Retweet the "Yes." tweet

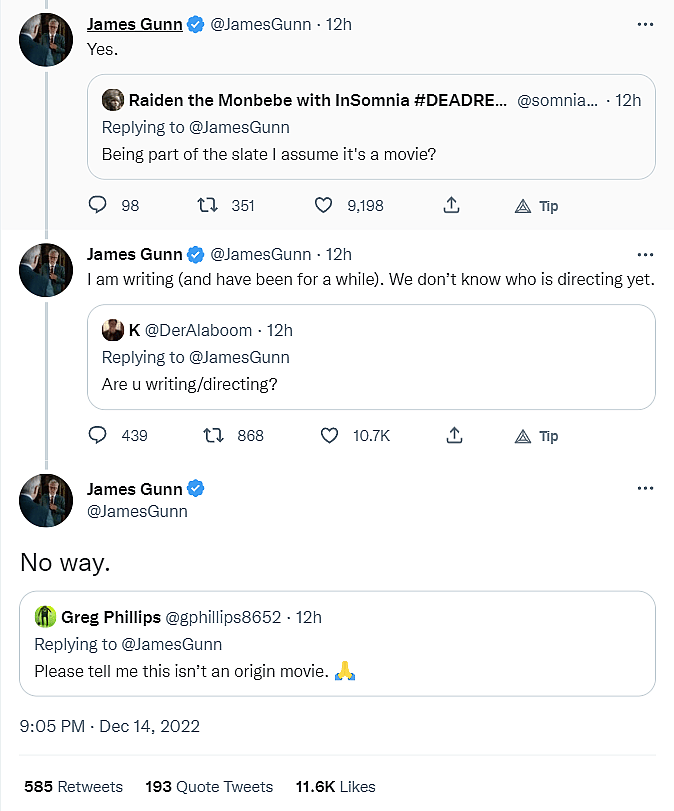tap(209, 205)
